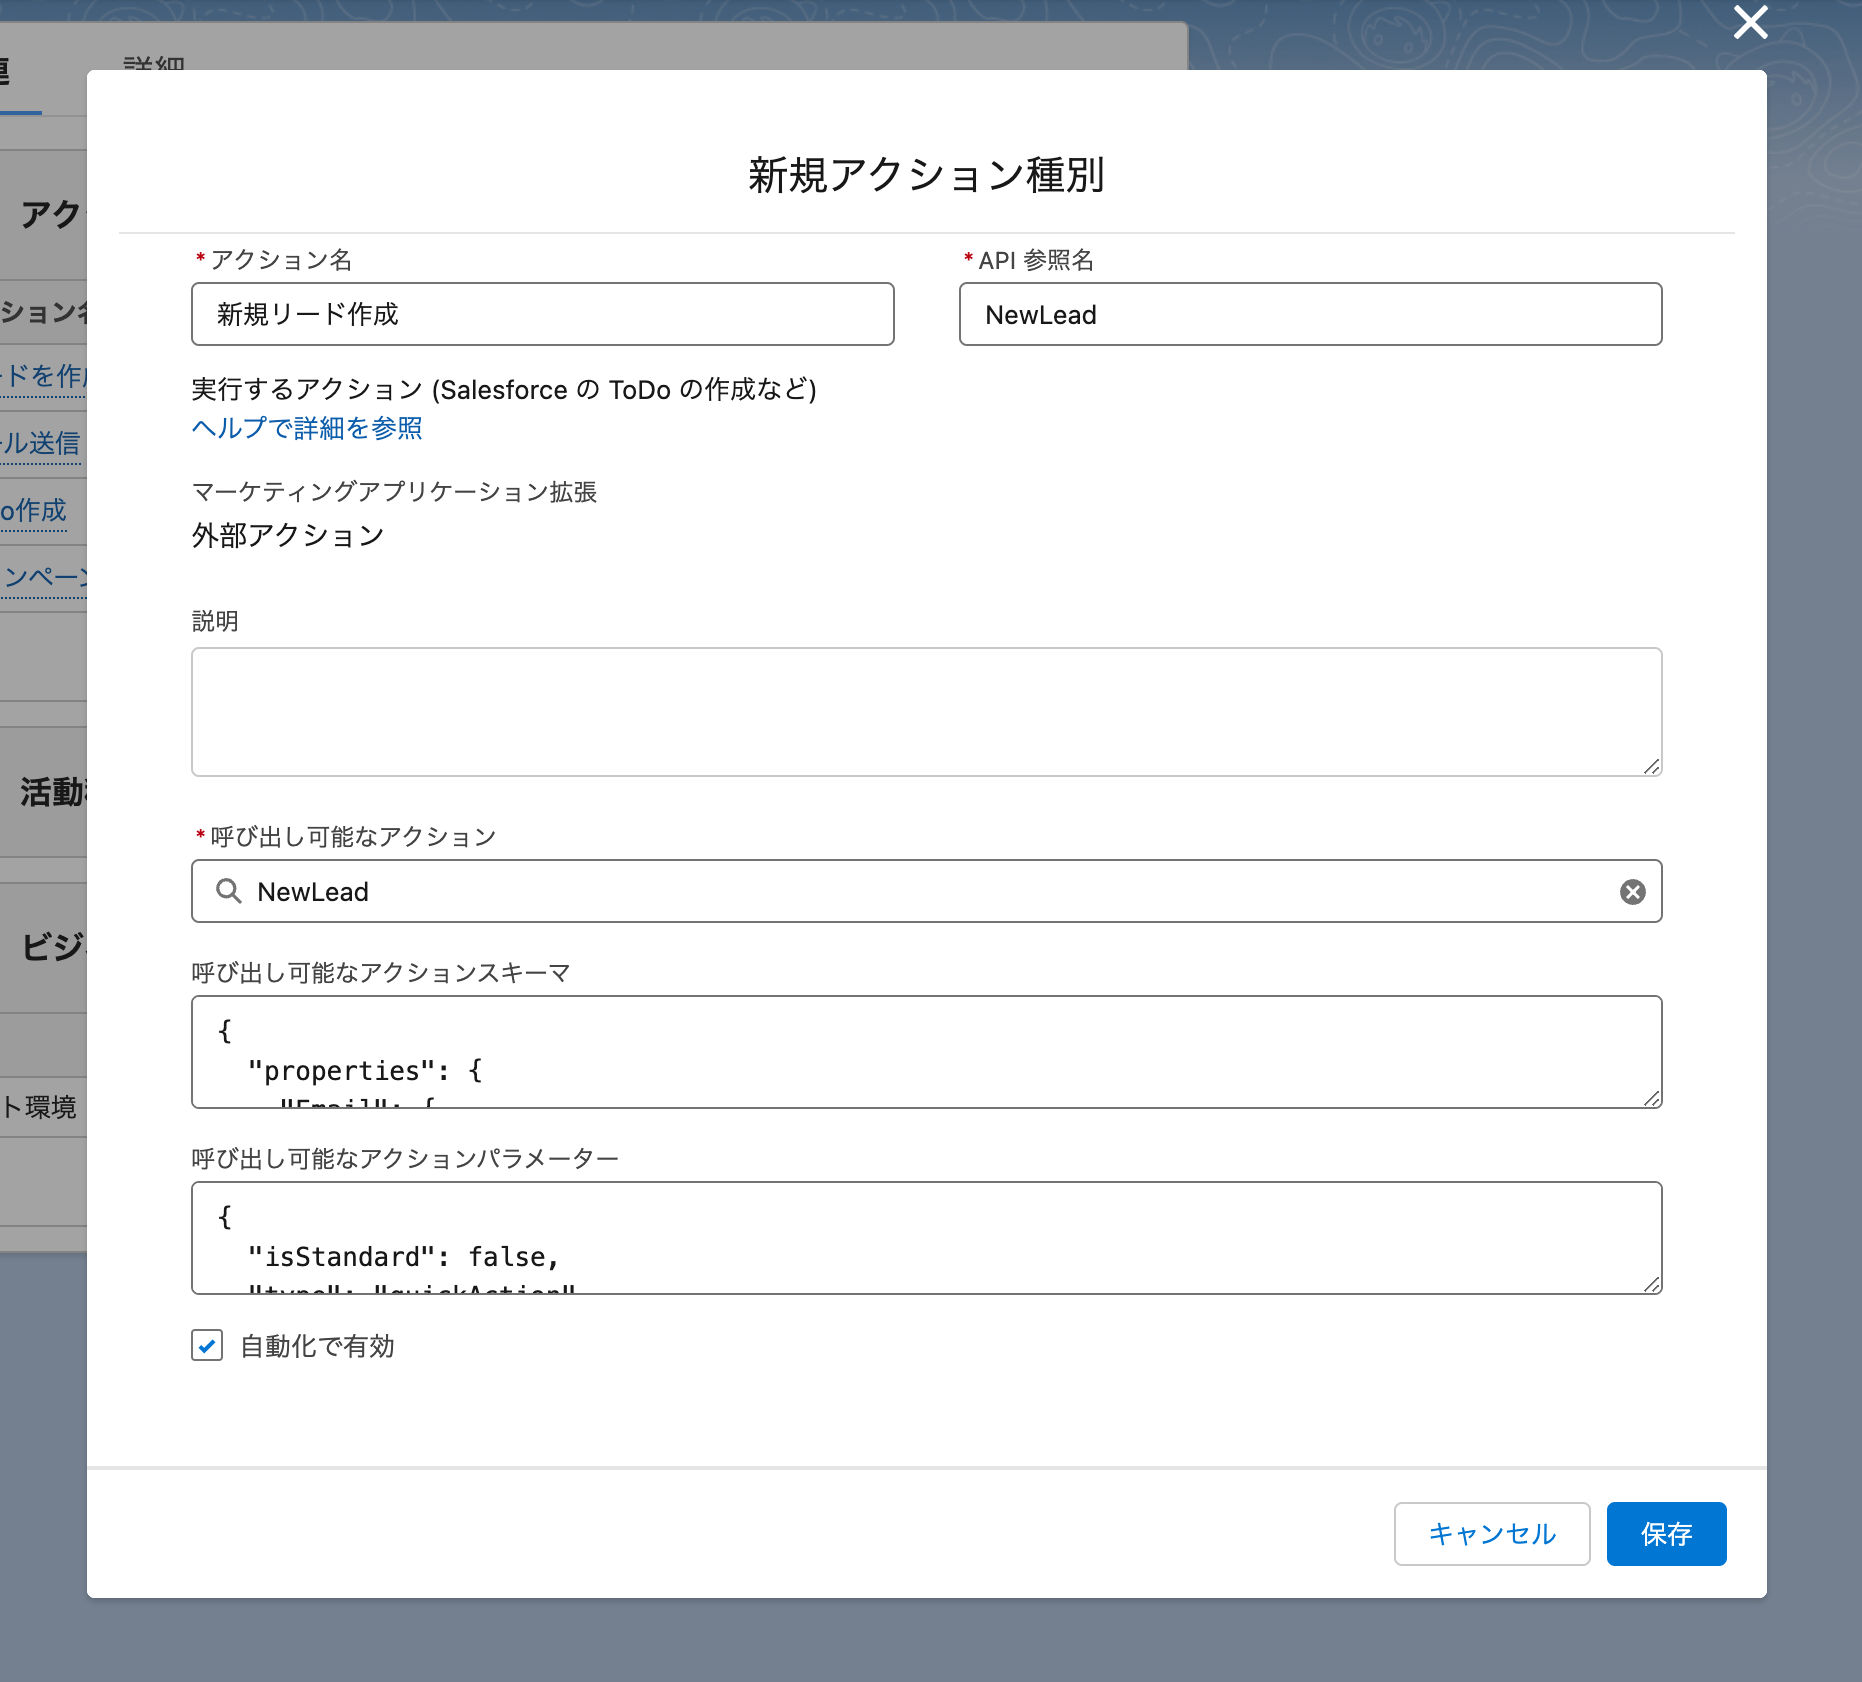Screen dimensions: 1862x1682
Task: Grab the resize handle of 説明 text area
Action: (1651, 766)
